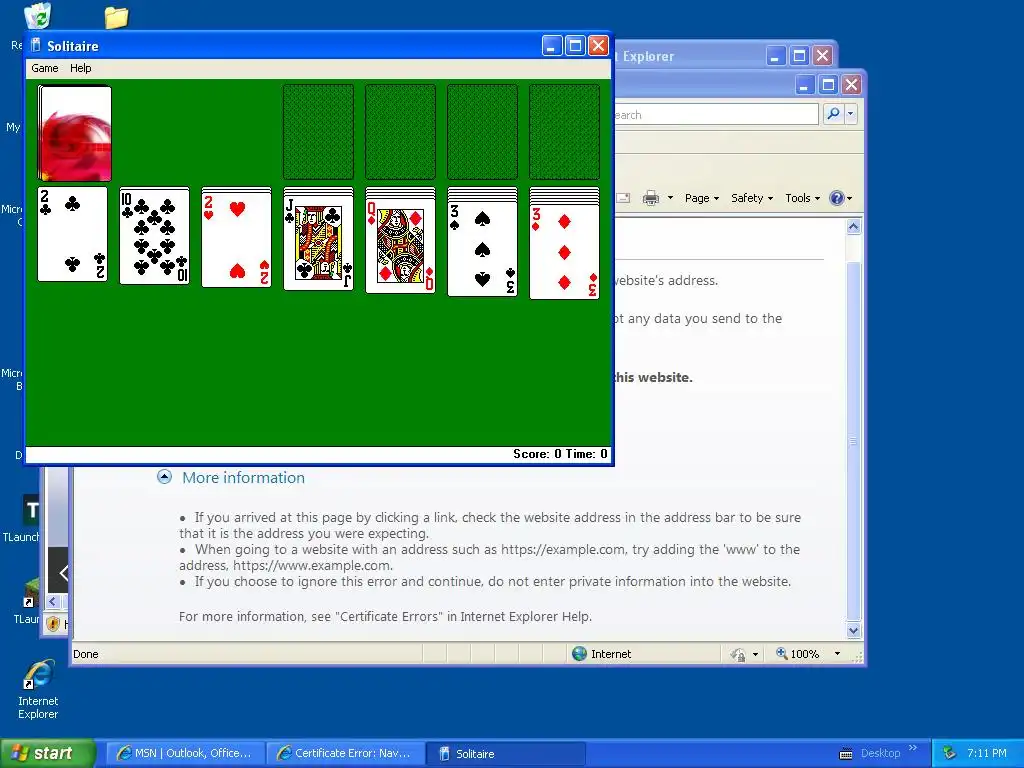The height and width of the screenshot is (768, 1024).
Task: Click the Internet Explorer search box
Action: 716,114
